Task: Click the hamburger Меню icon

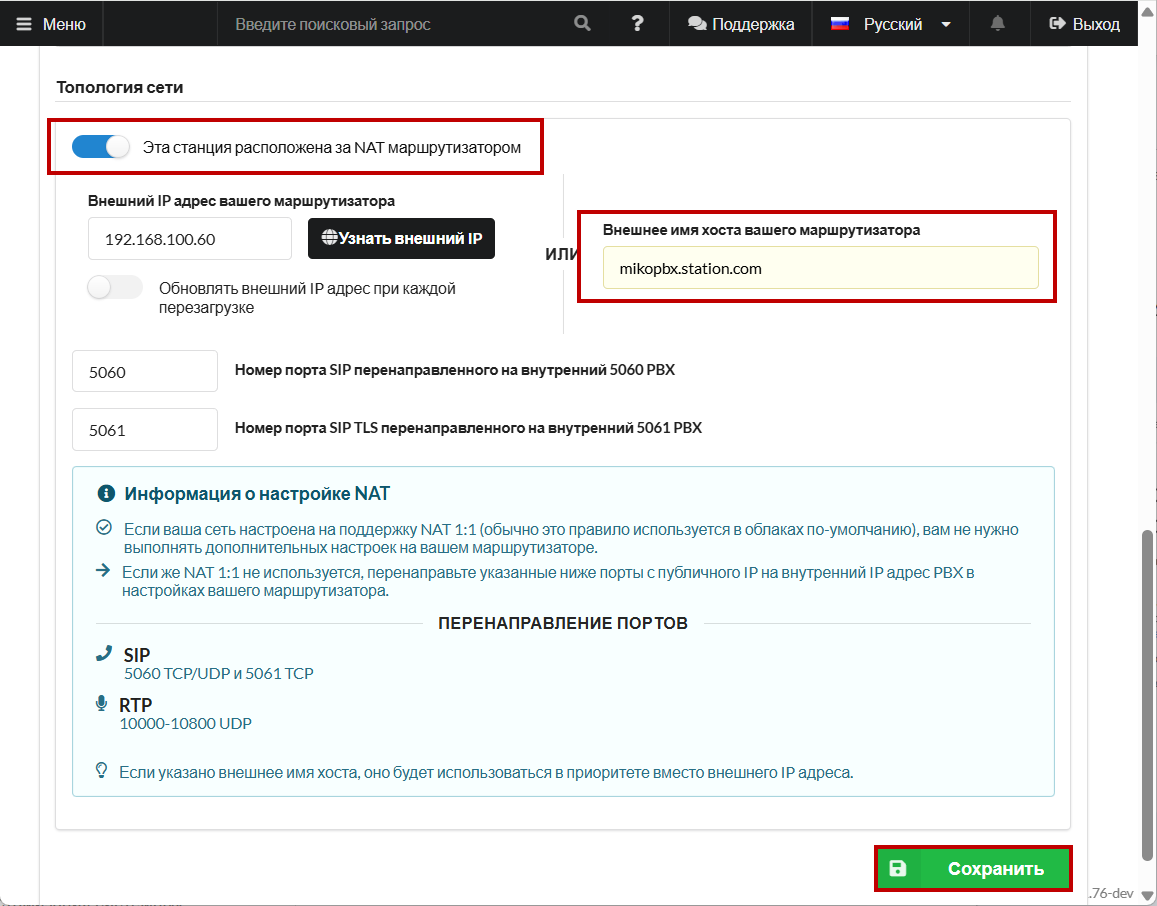Action: tap(24, 24)
